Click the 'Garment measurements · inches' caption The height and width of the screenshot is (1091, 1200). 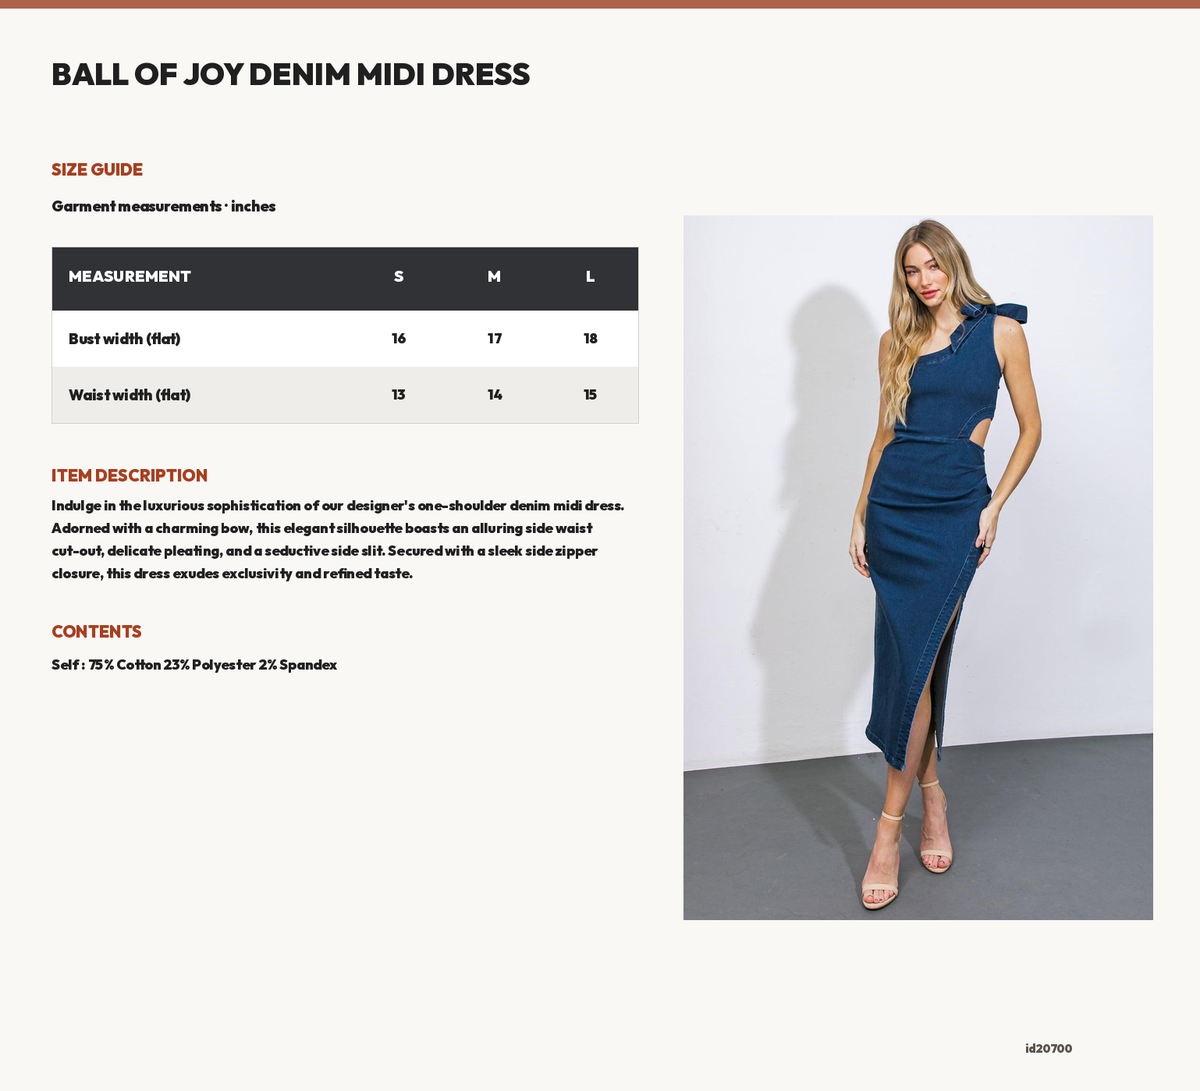click(164, 206)
